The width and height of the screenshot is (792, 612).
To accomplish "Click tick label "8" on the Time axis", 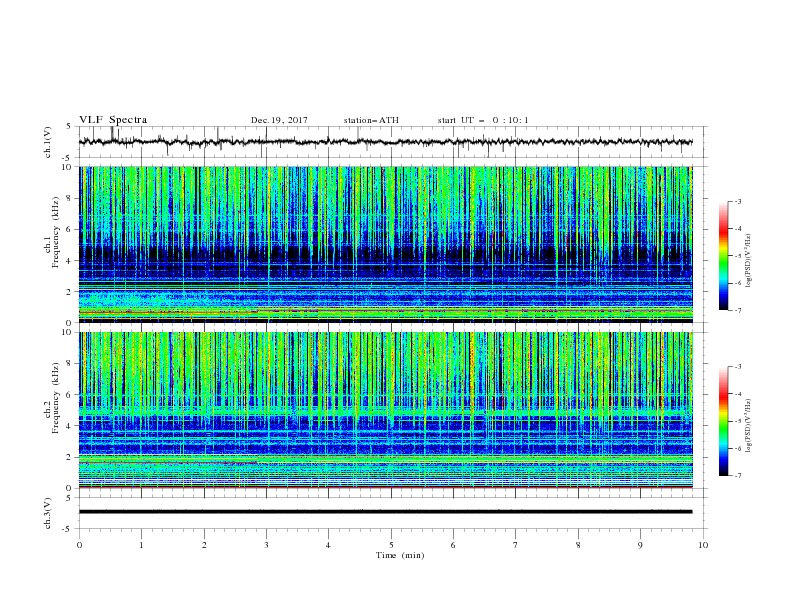I will pyautogui.click(x=578, y=545).
